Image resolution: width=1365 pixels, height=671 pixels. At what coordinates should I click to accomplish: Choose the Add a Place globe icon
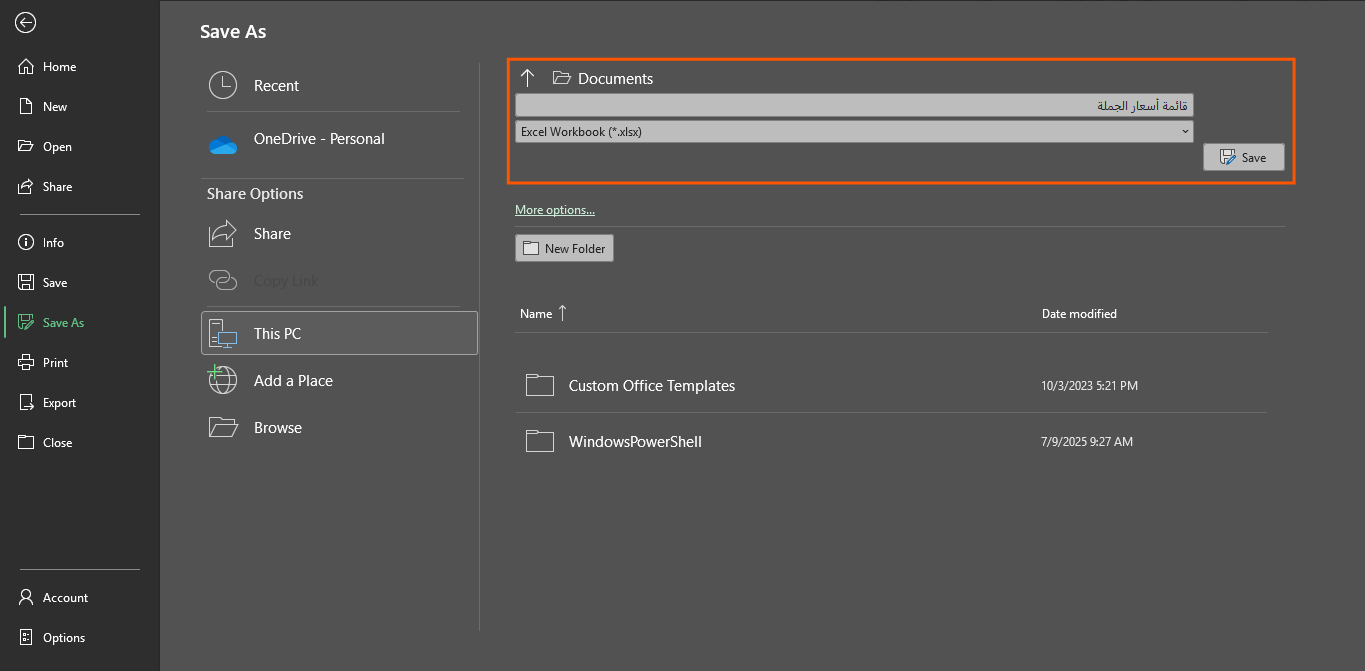click(222, 381)
